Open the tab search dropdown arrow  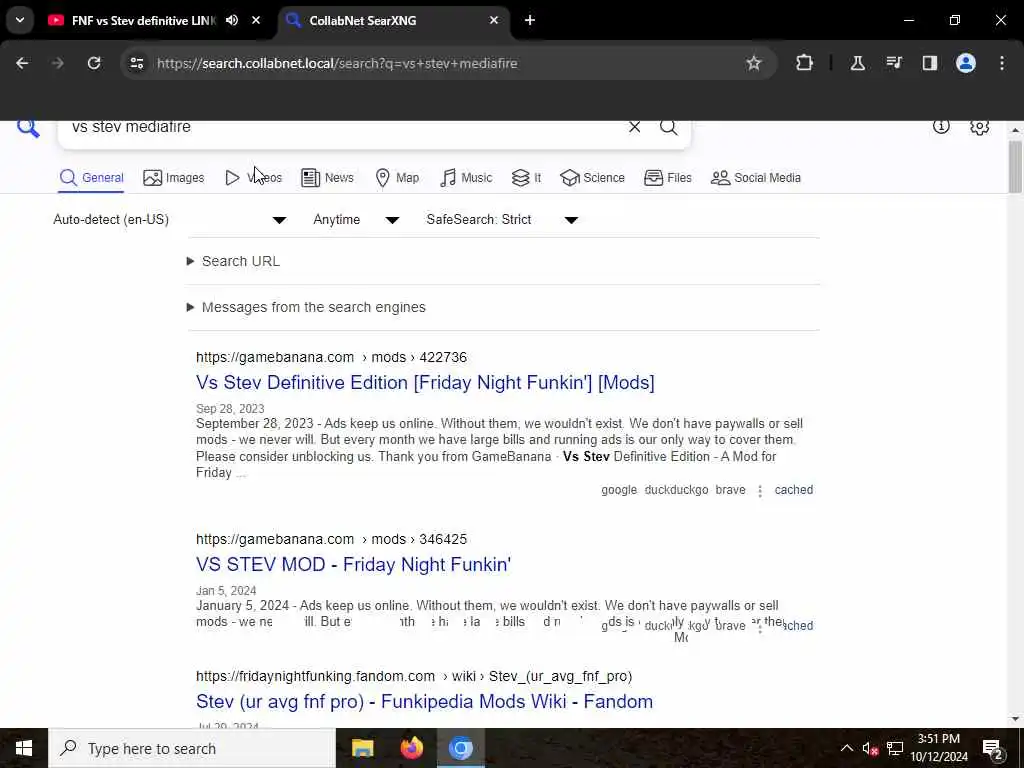[20, 20]
